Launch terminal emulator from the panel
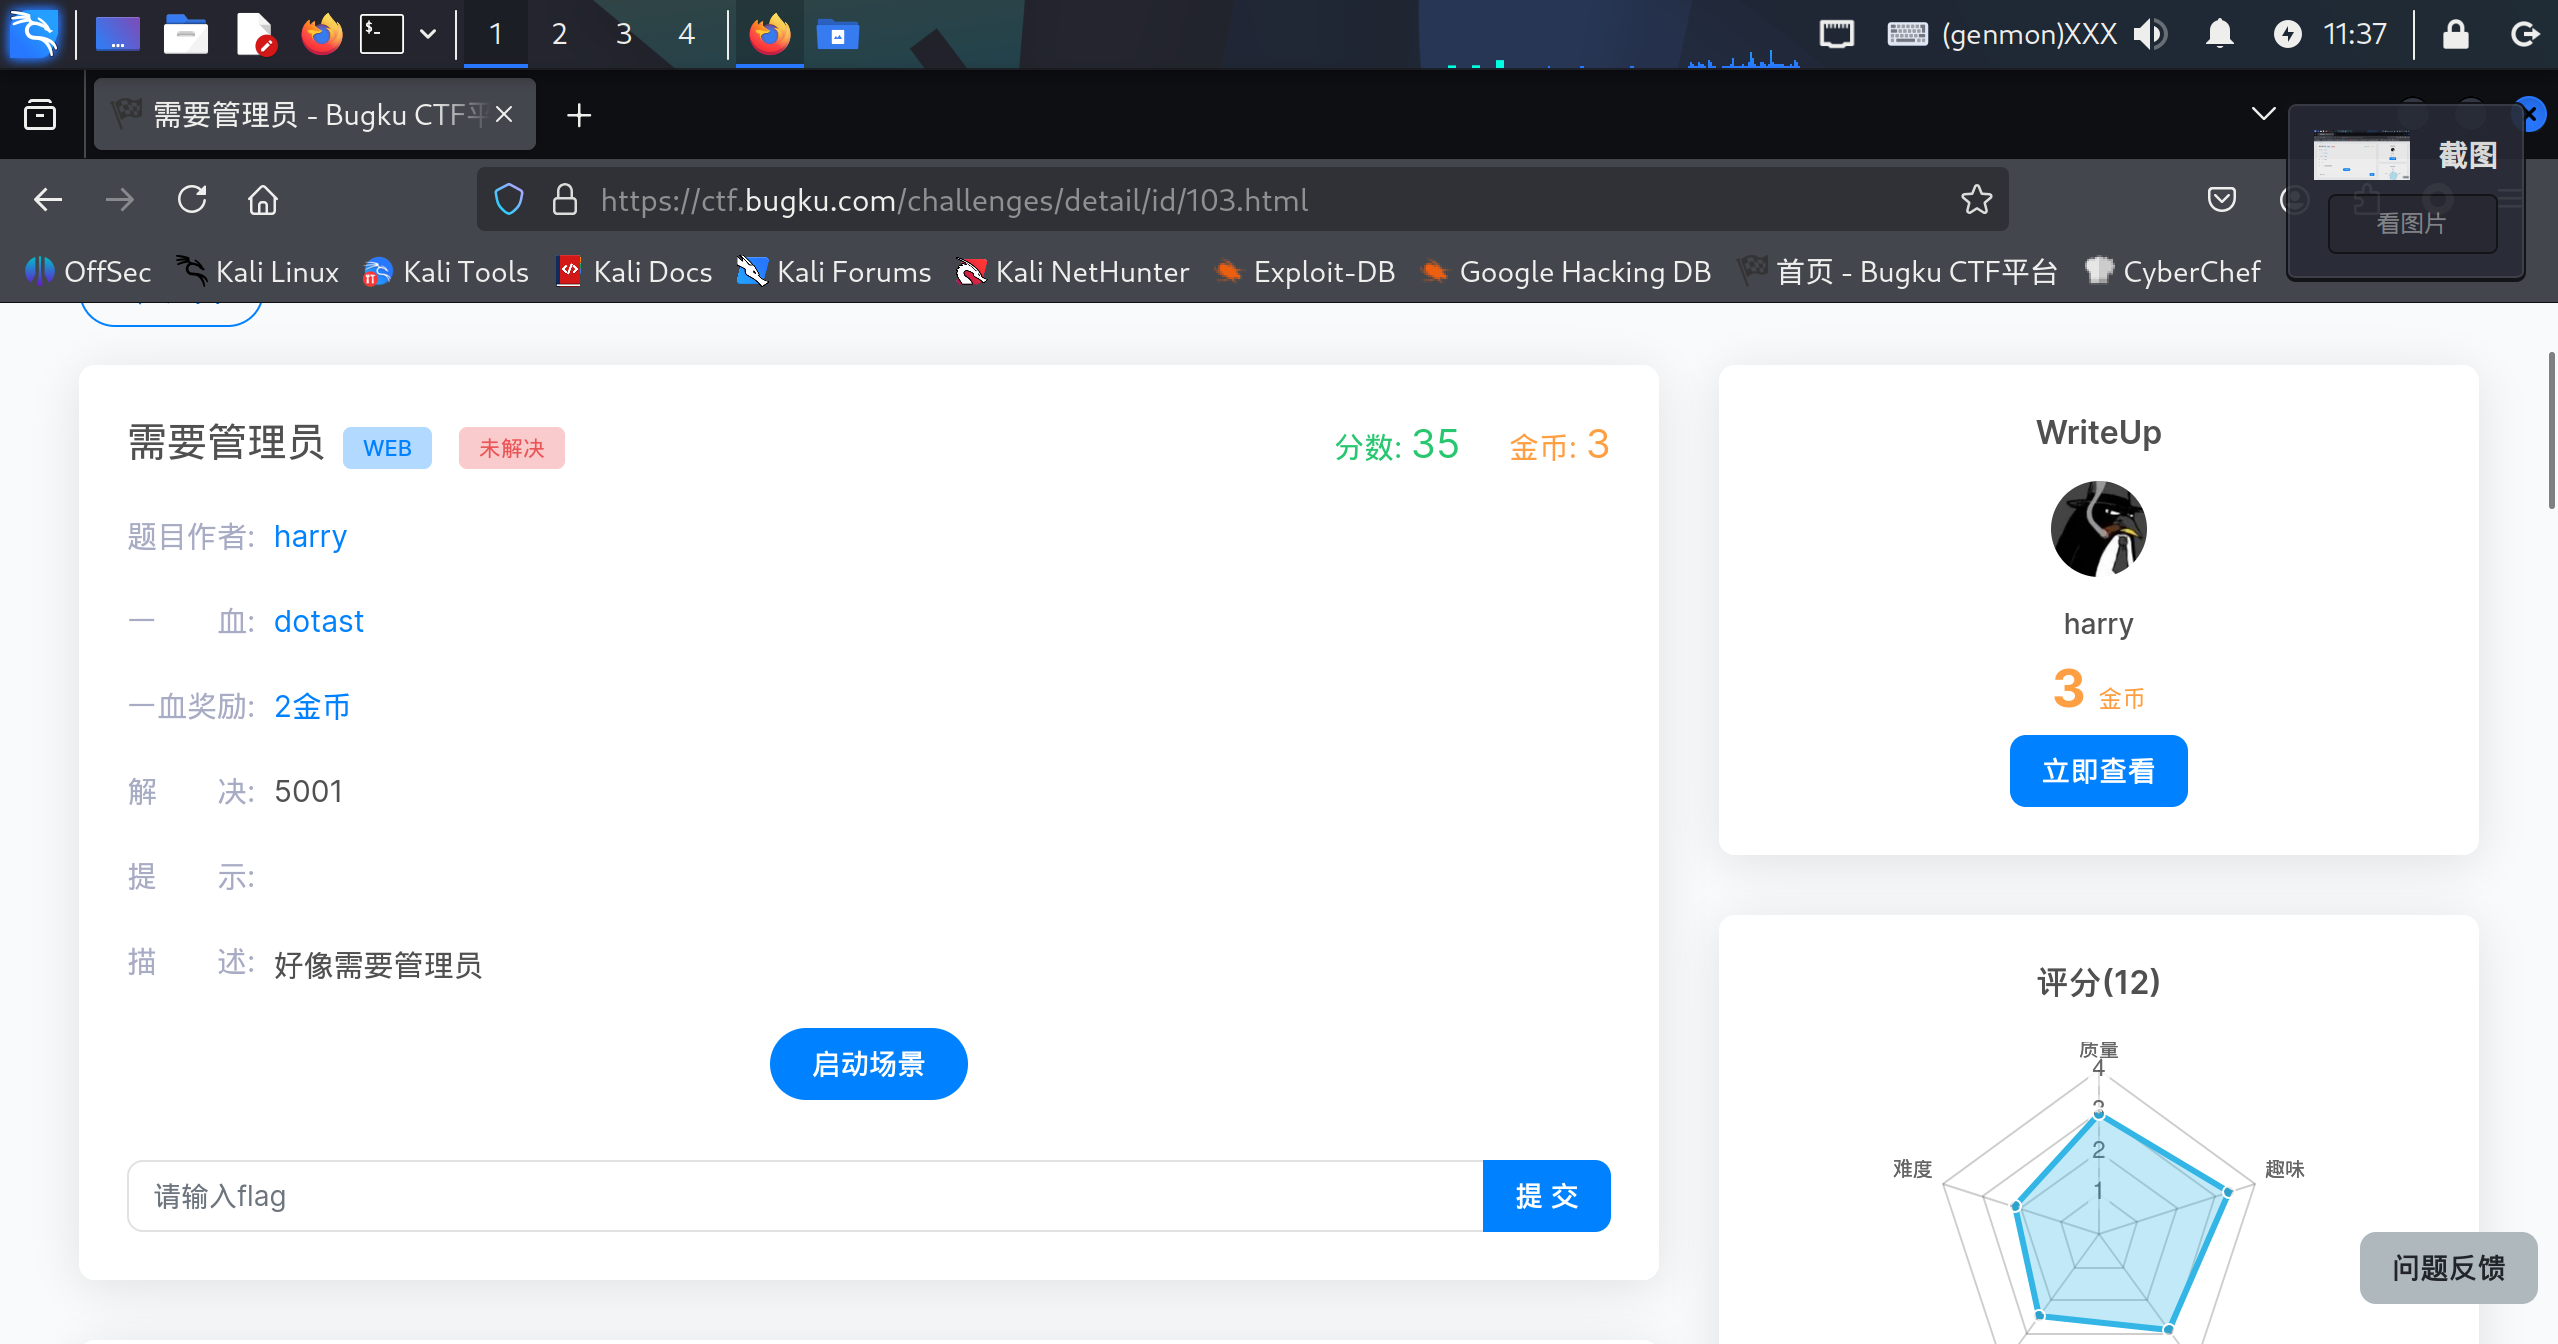This screenshot has width=2558, height=1344. (382, 34)
